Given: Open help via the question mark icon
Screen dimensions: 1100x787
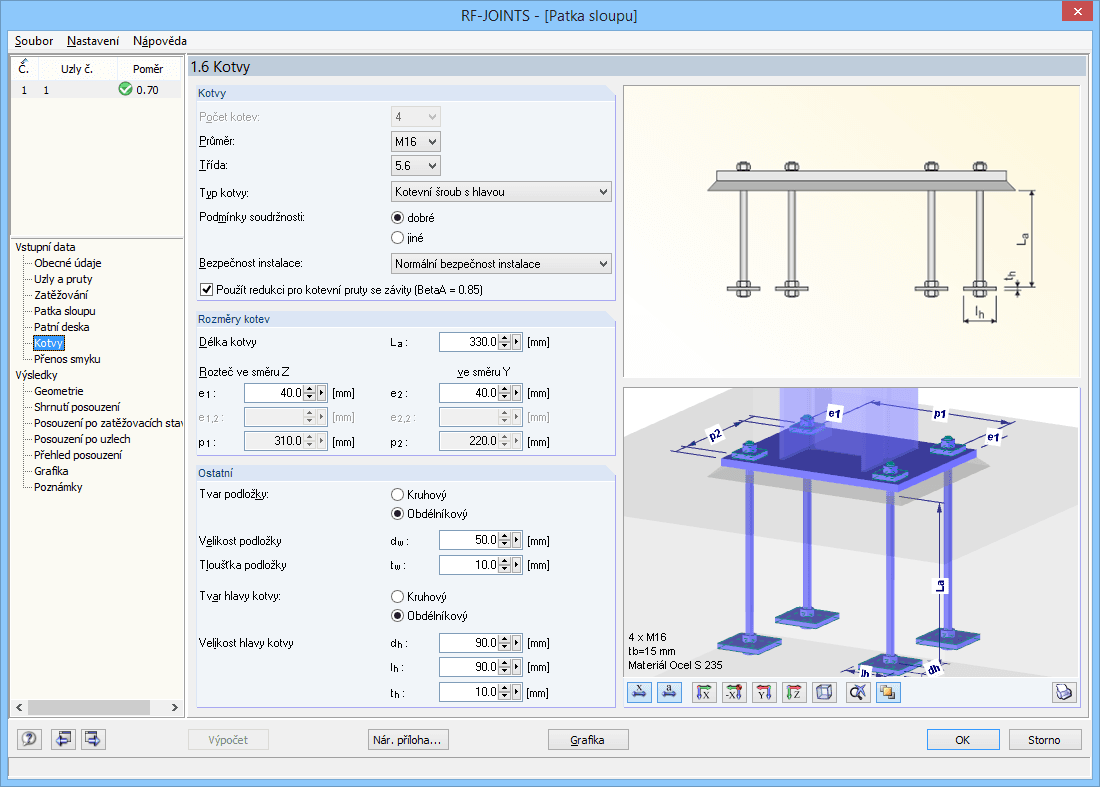Looking at the screenshot, I should pos(29,739).
